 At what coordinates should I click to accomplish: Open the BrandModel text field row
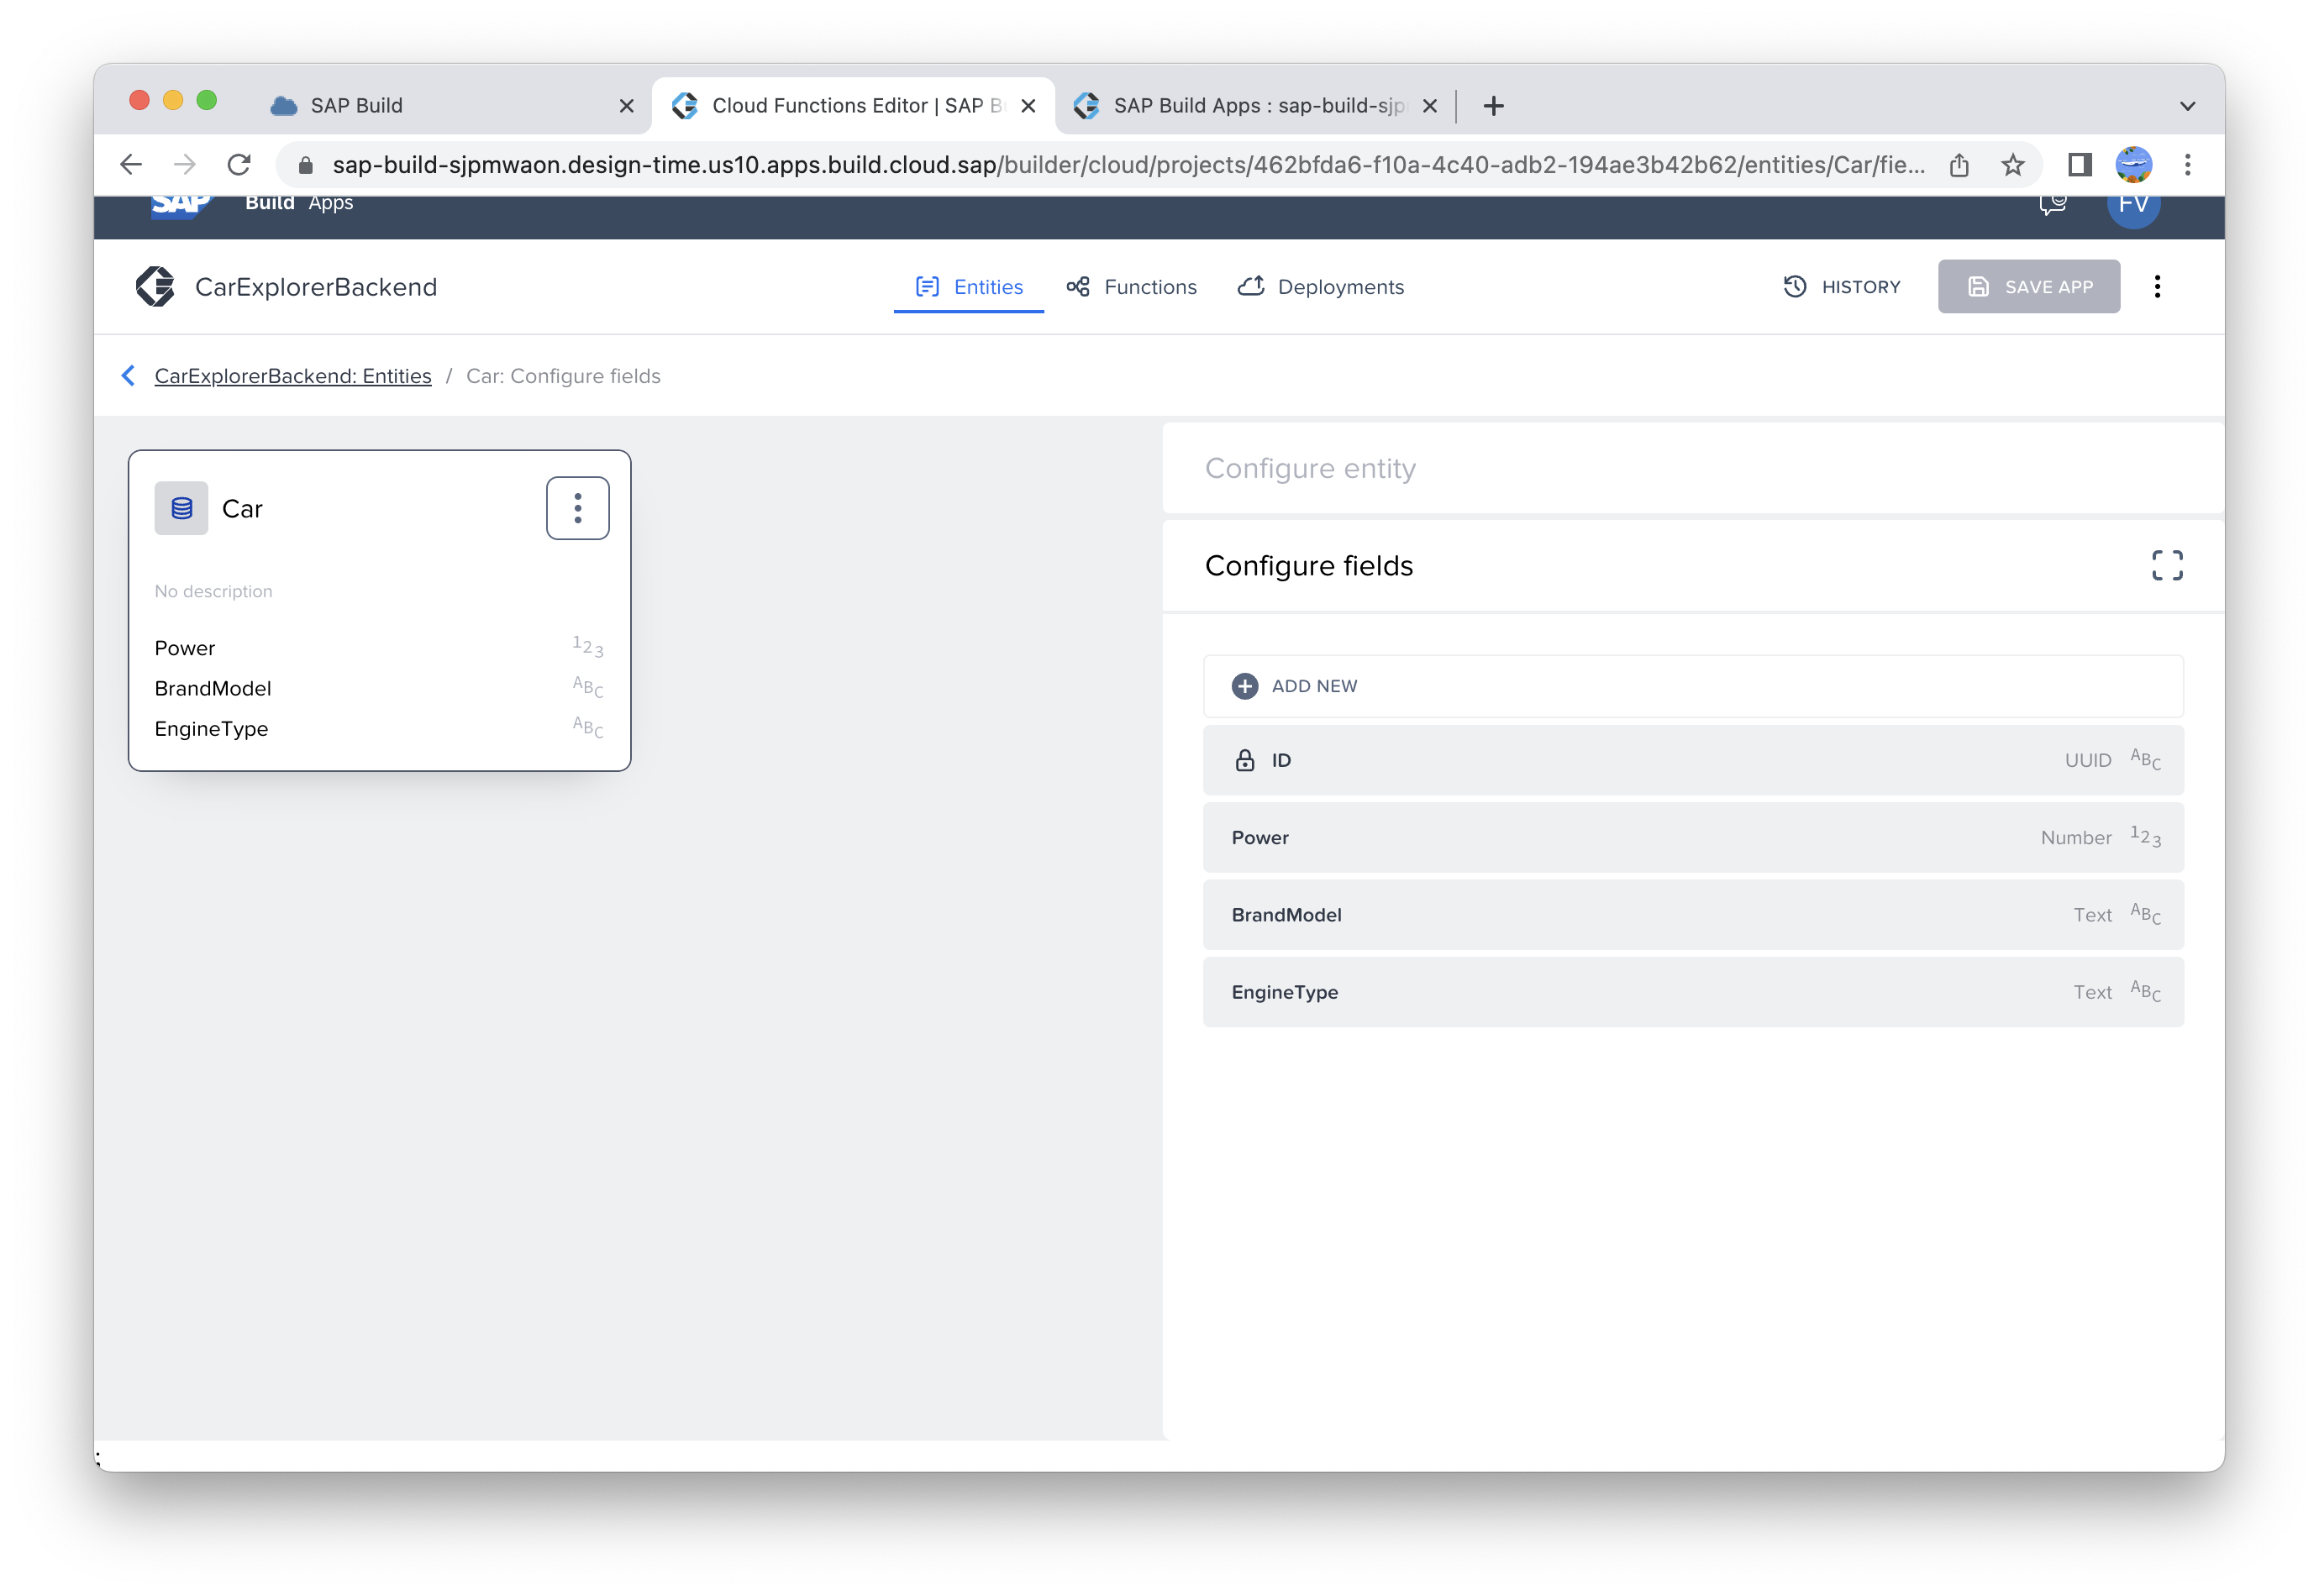(1692, 915)
